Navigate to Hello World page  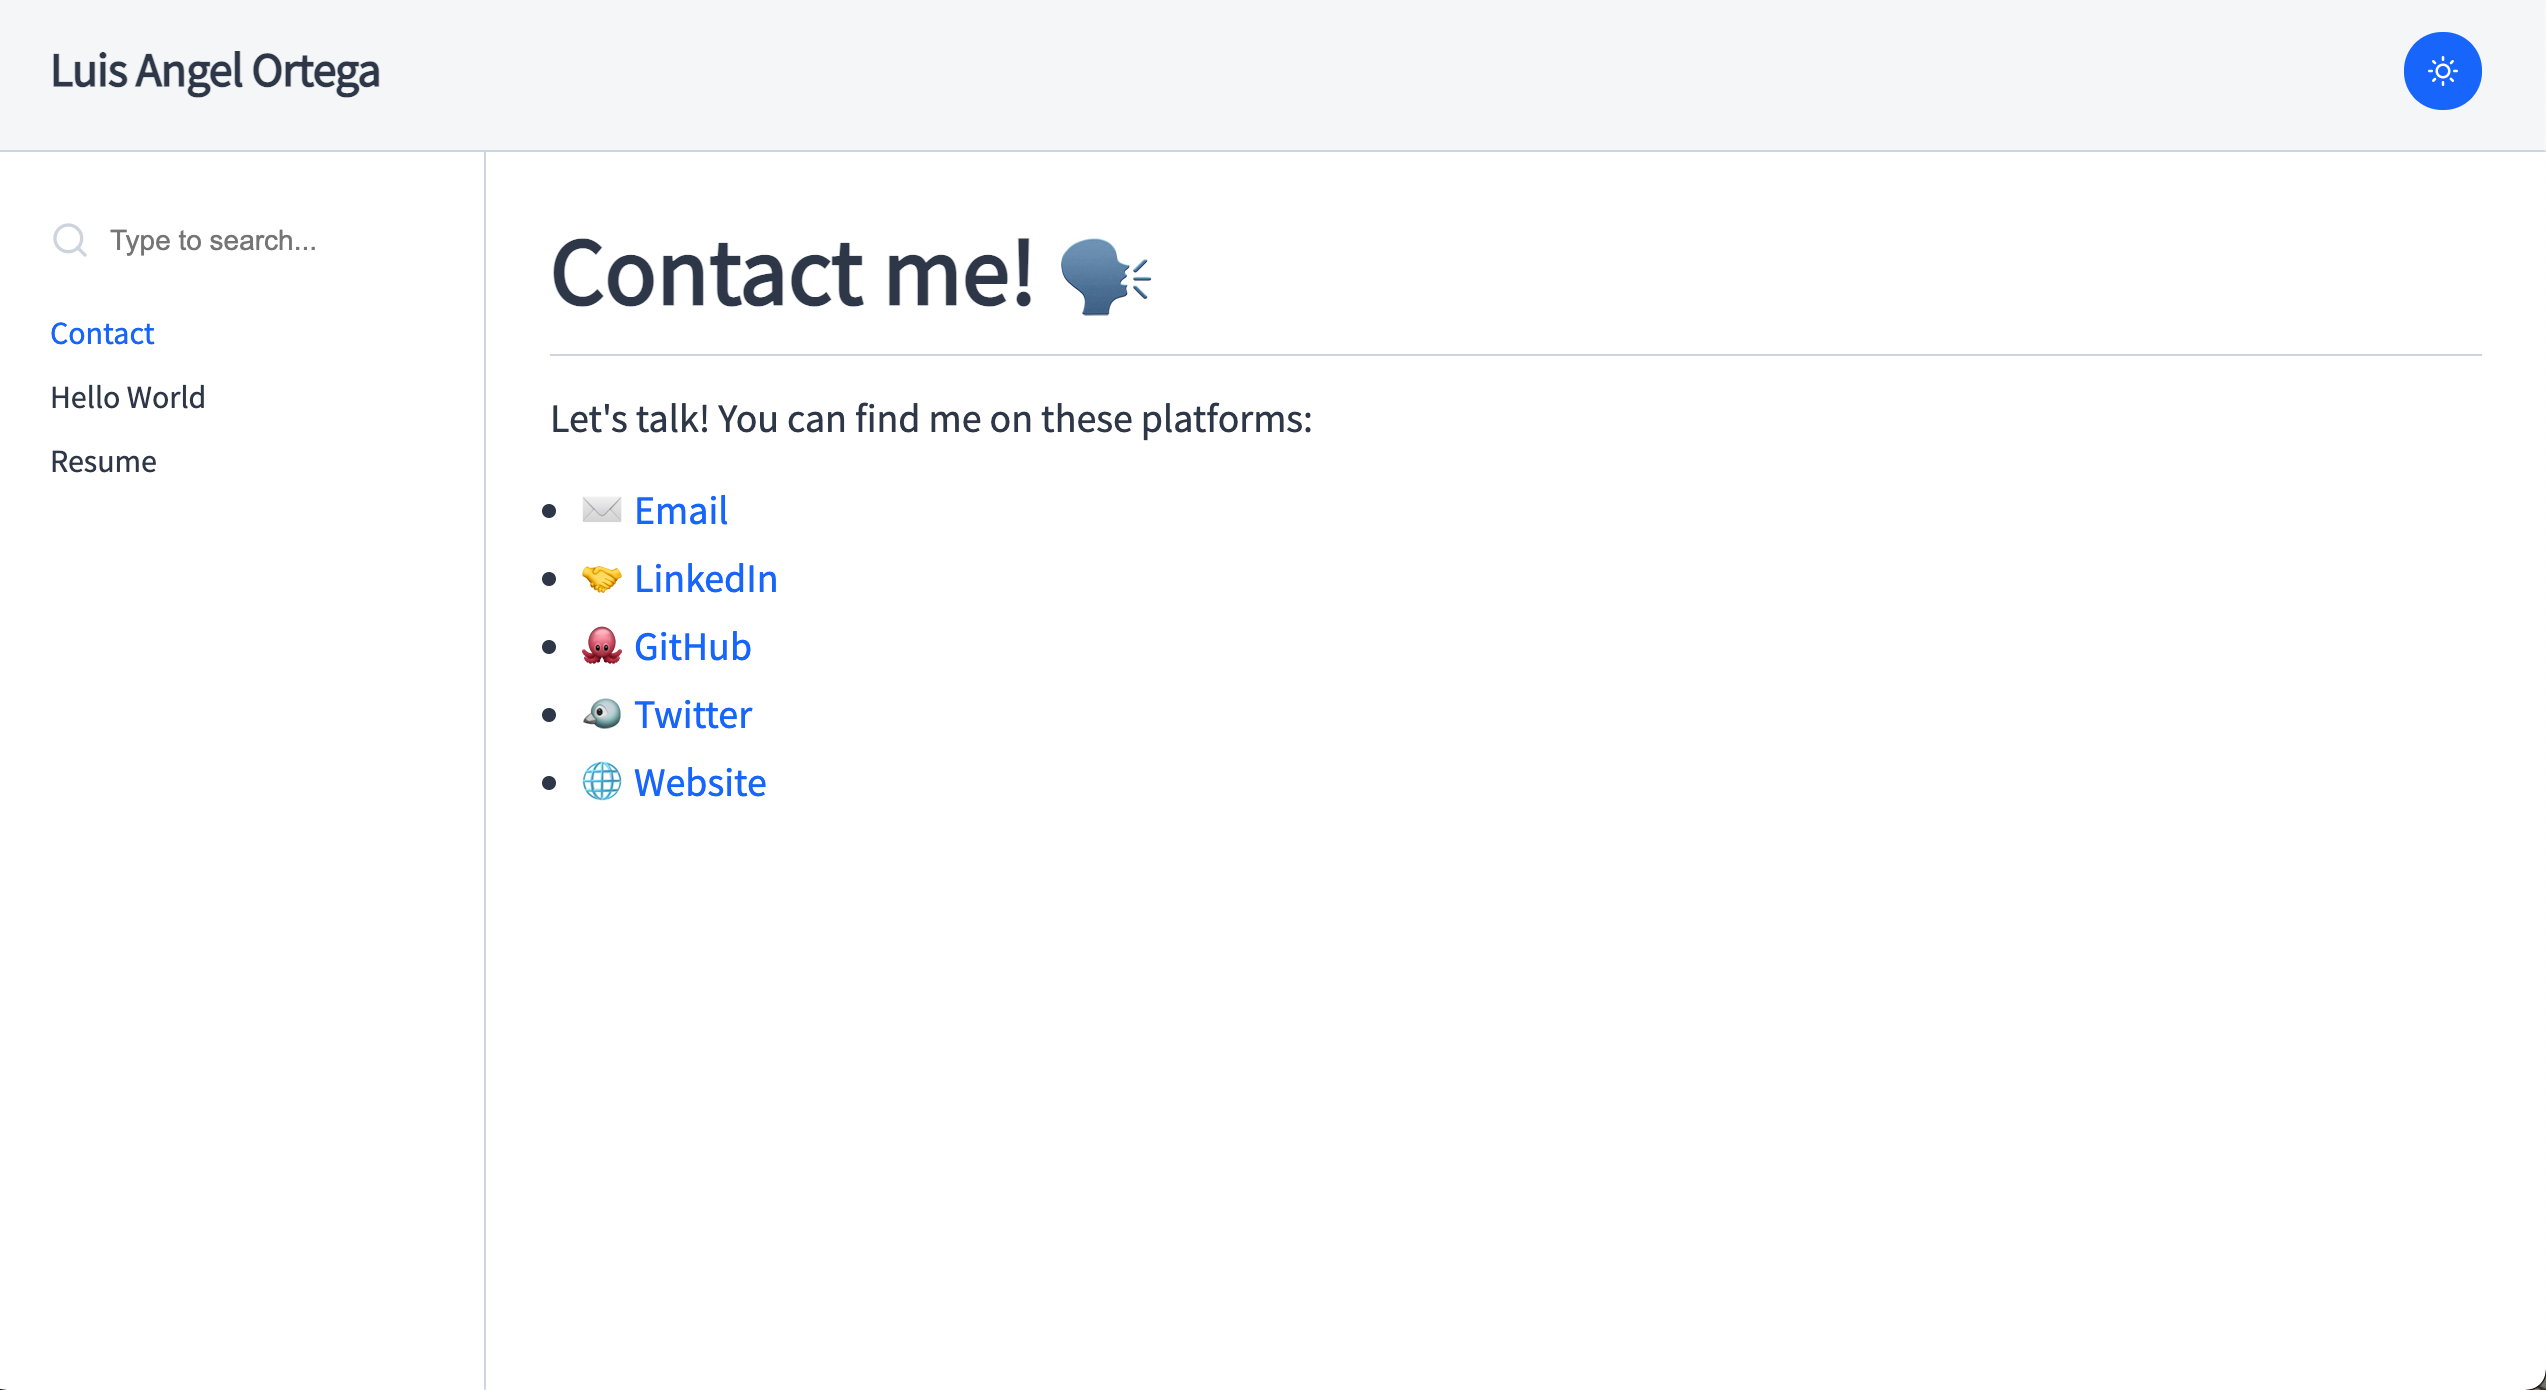coord(128,397)
